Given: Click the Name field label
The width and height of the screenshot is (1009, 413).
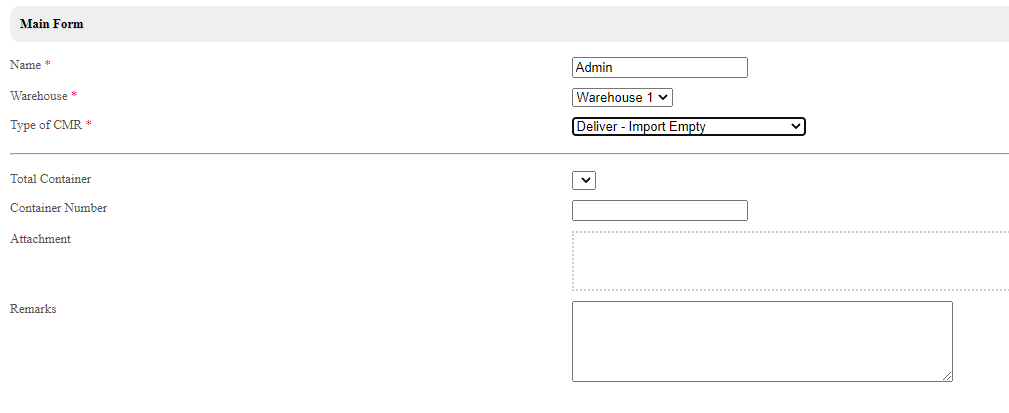Looking at the screenshot, I should [25, 65].
